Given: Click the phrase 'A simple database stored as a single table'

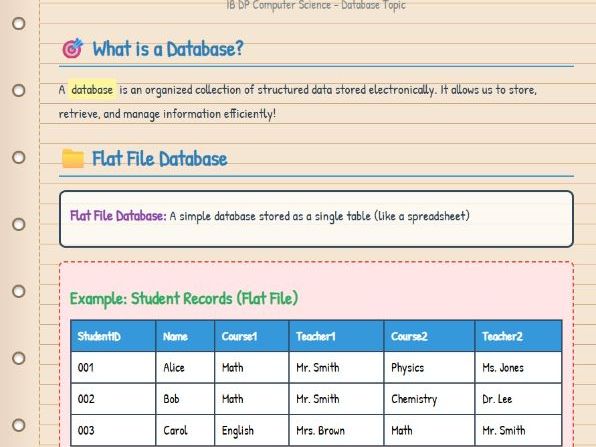Looking at the screenshot, I should (270, 216).
